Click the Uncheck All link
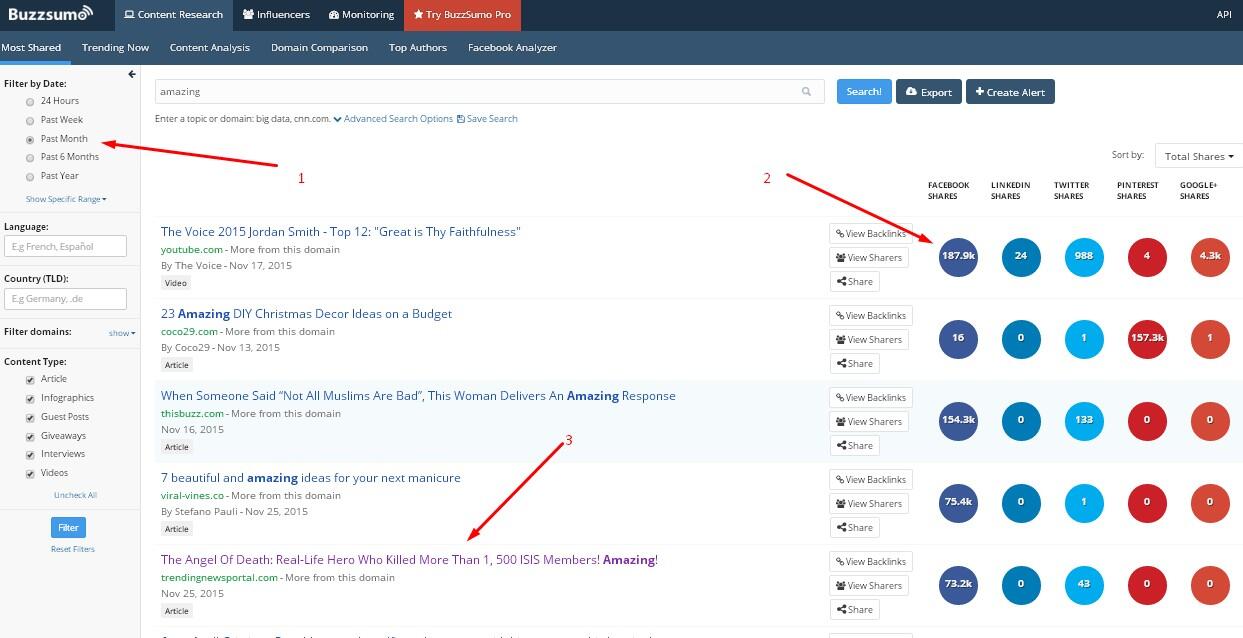Screen dimensions: 1243x638 point(75,495)
